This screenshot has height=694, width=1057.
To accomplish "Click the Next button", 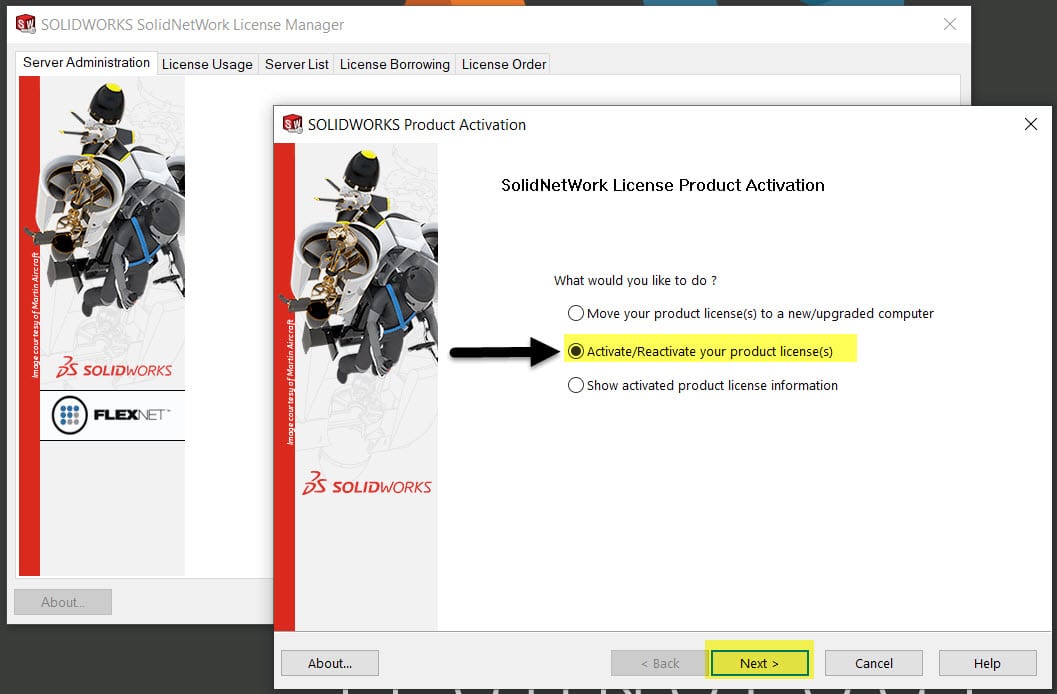I will click(759, 663).
